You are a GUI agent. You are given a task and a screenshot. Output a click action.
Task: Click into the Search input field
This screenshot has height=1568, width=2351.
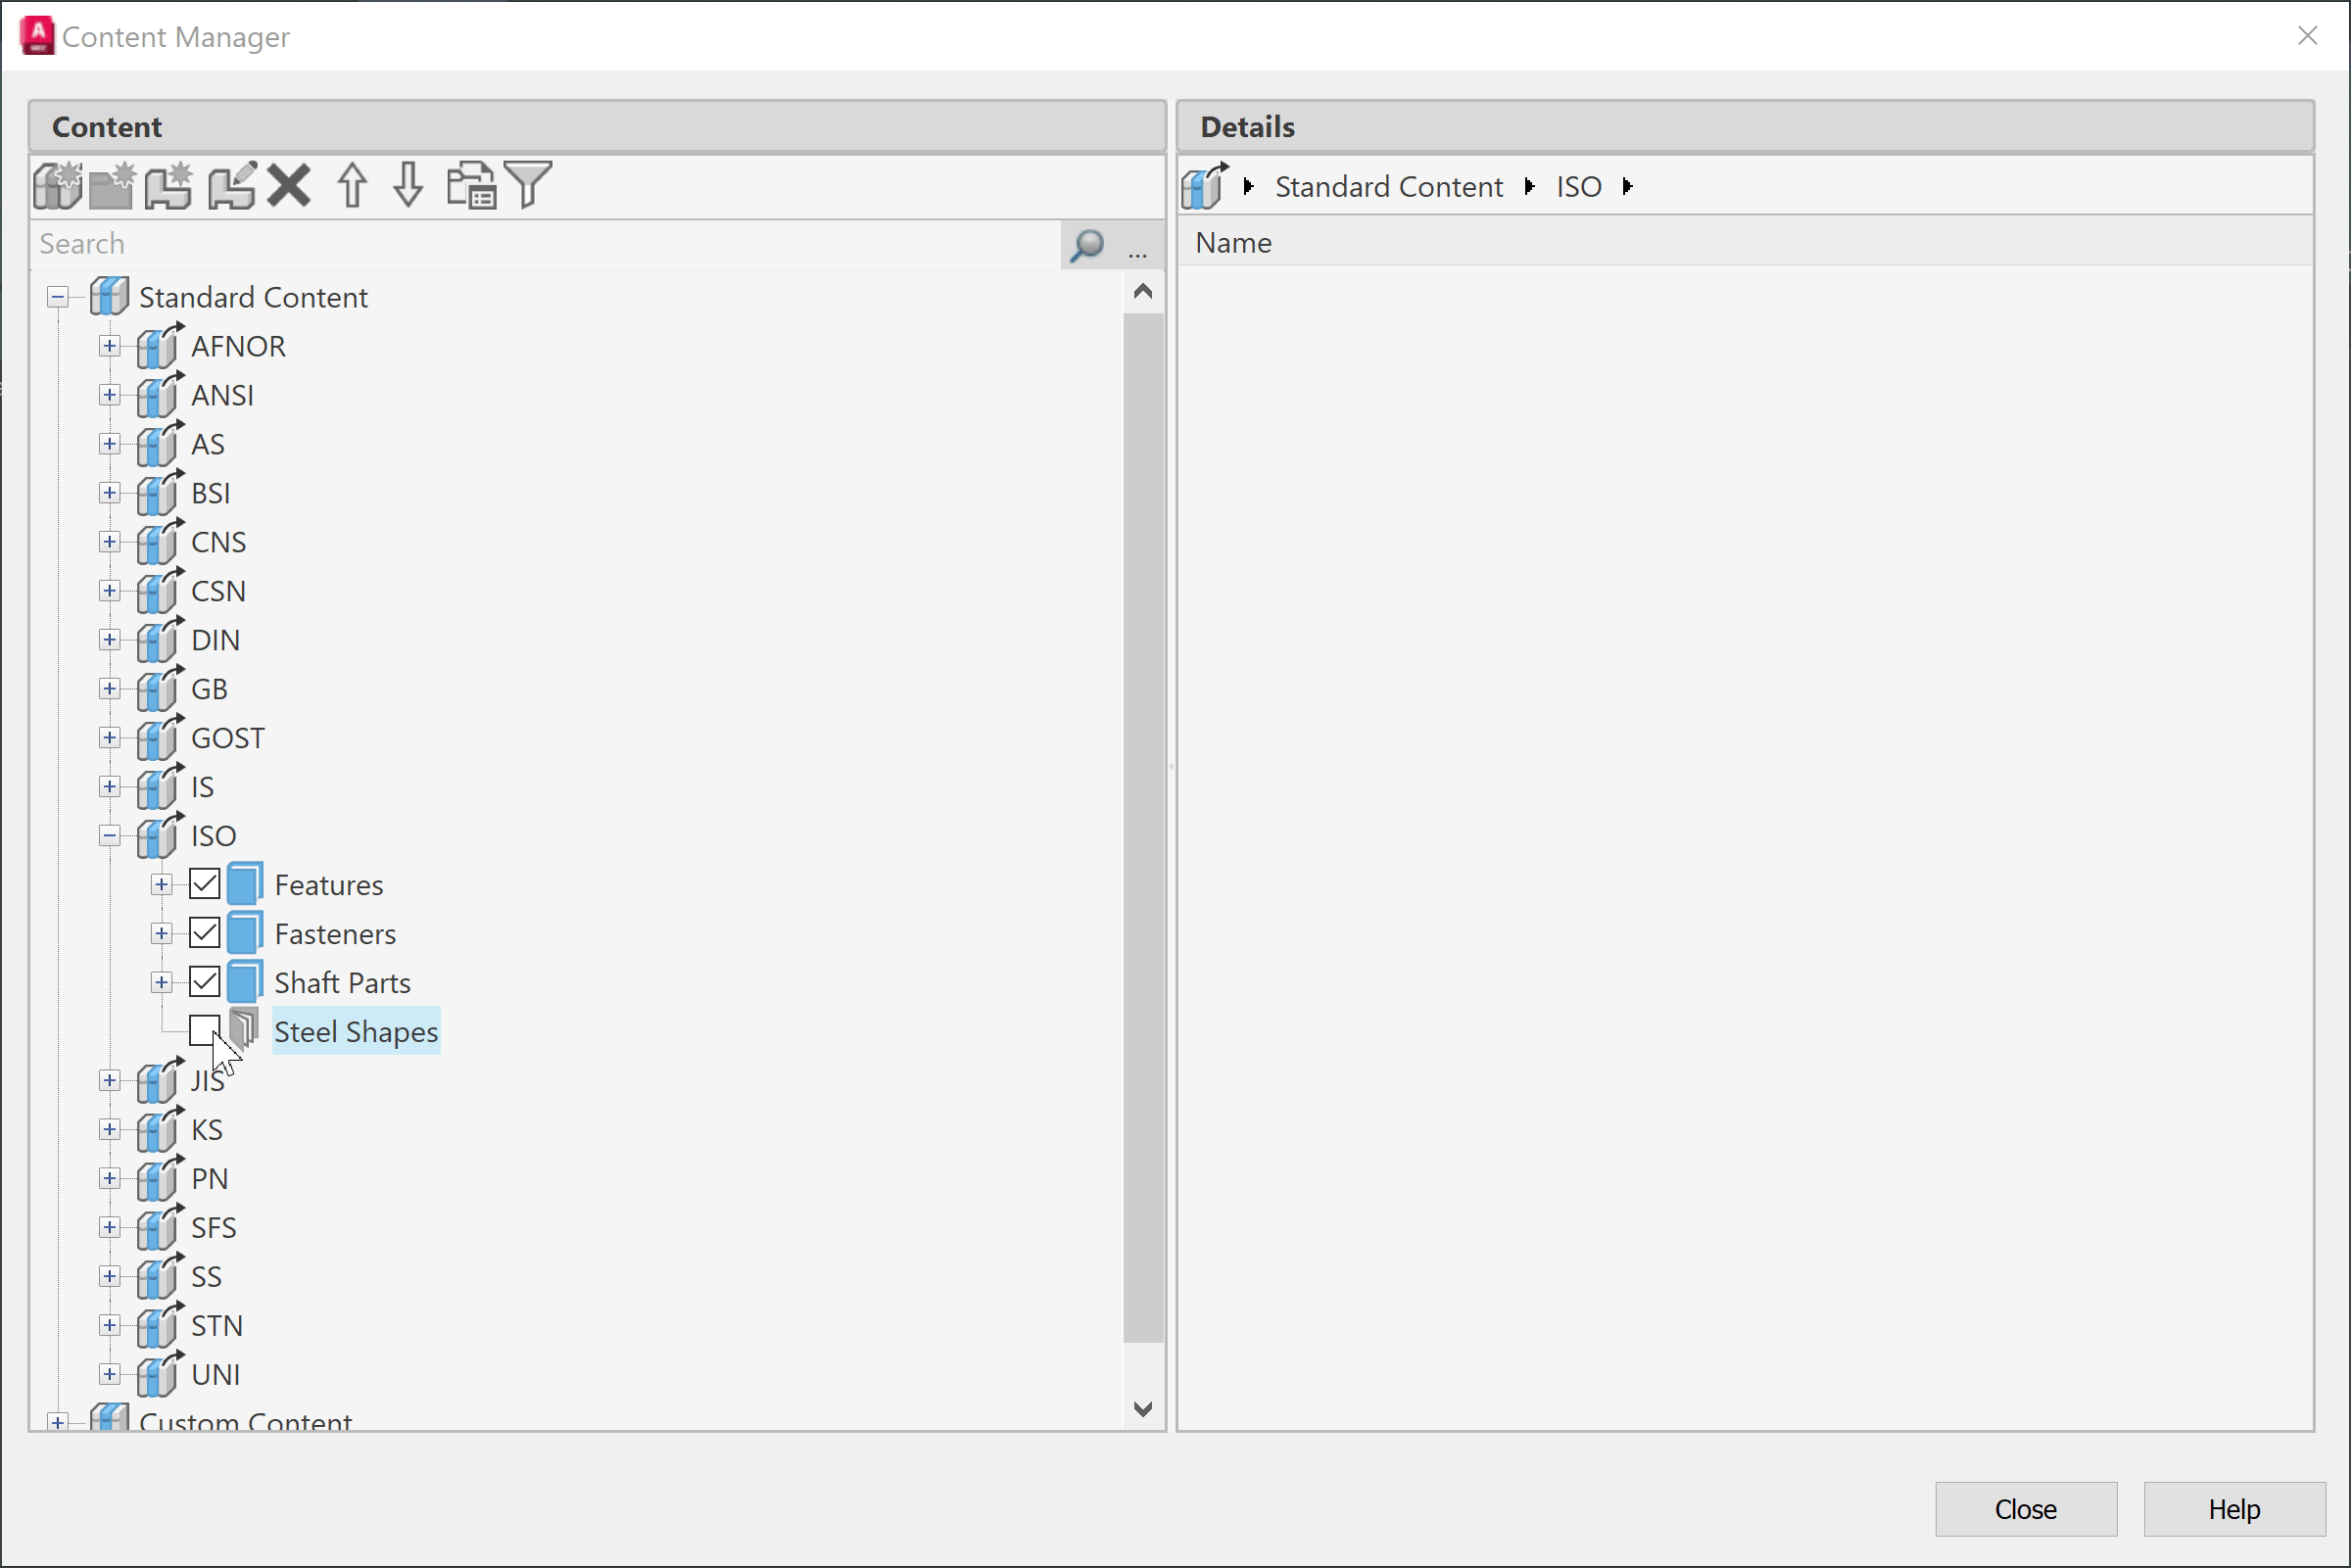coord(540,245)
